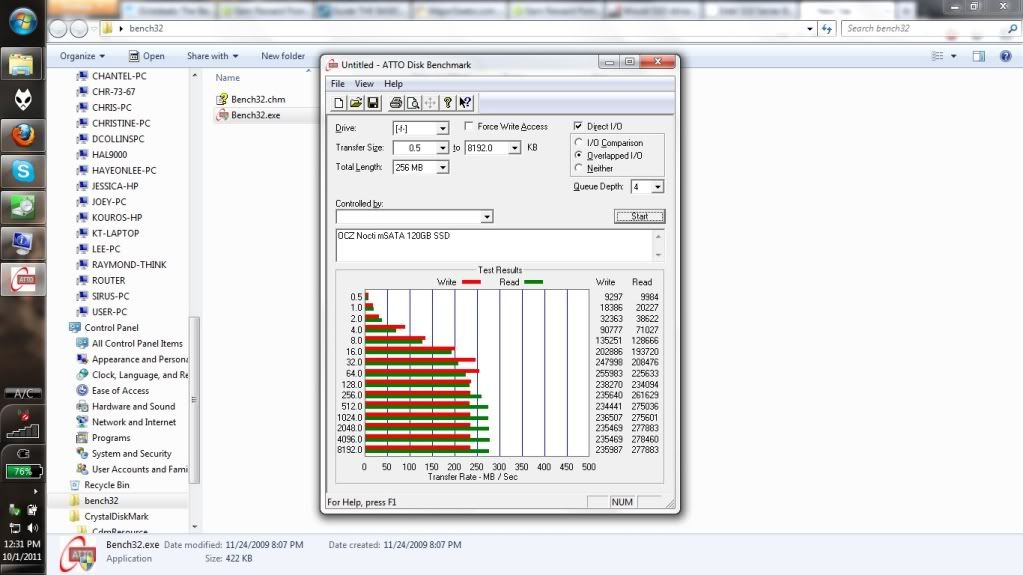The width and height of the screenshot is (1023, 575).
Task: Click the New document icon in ATTO toolbar
Action: tap(339, 103)
